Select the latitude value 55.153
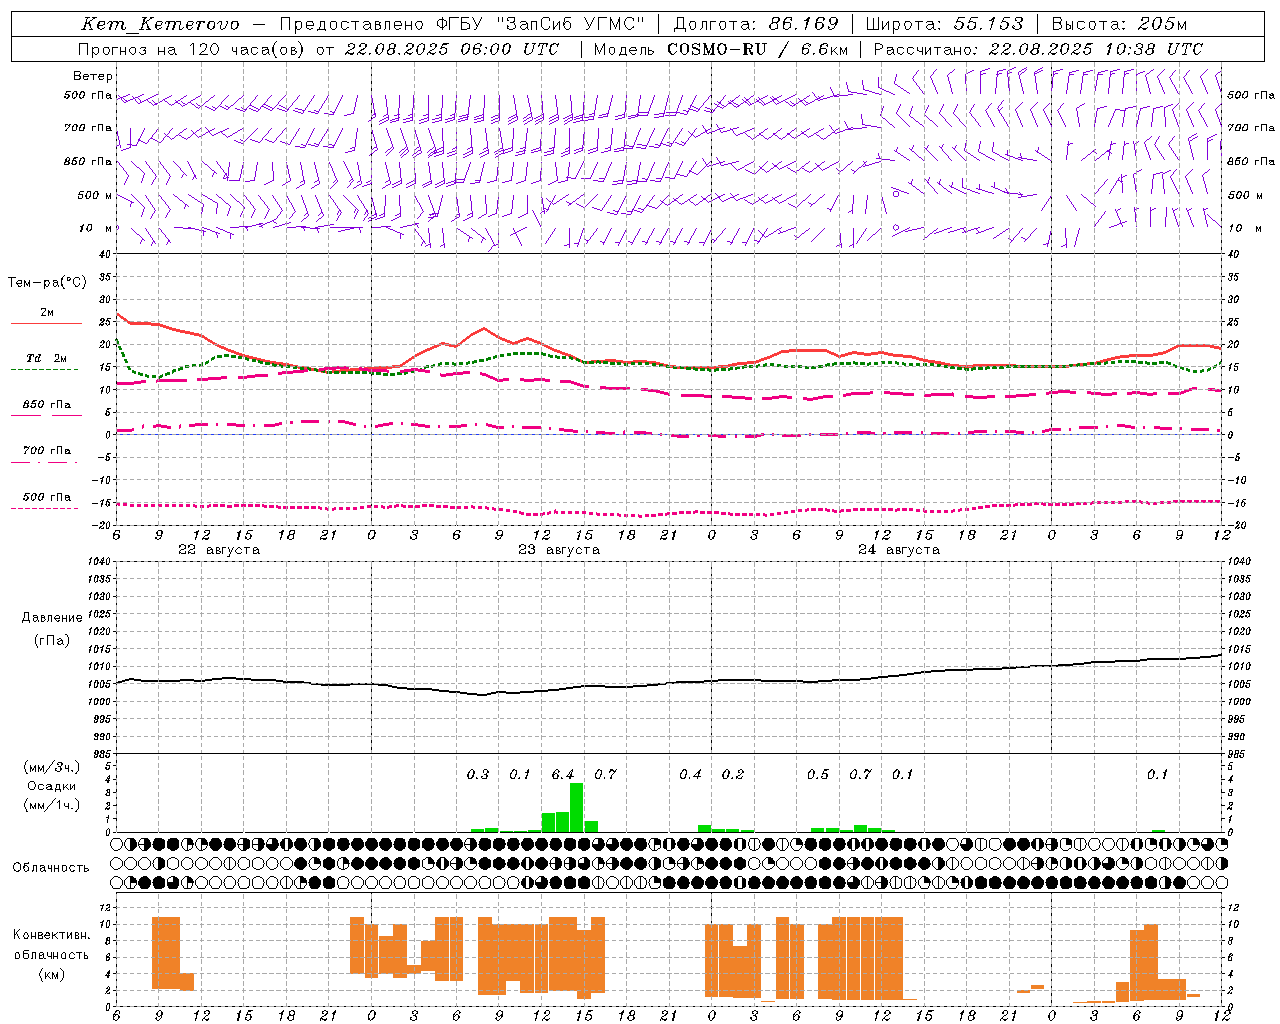Viewport: 1280px width, 1024px height. tap(988, 24)
